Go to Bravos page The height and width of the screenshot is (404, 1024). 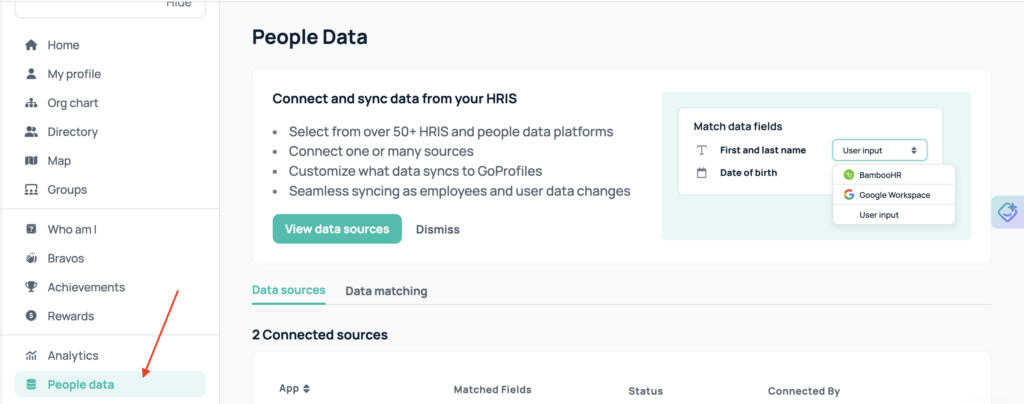65,258
